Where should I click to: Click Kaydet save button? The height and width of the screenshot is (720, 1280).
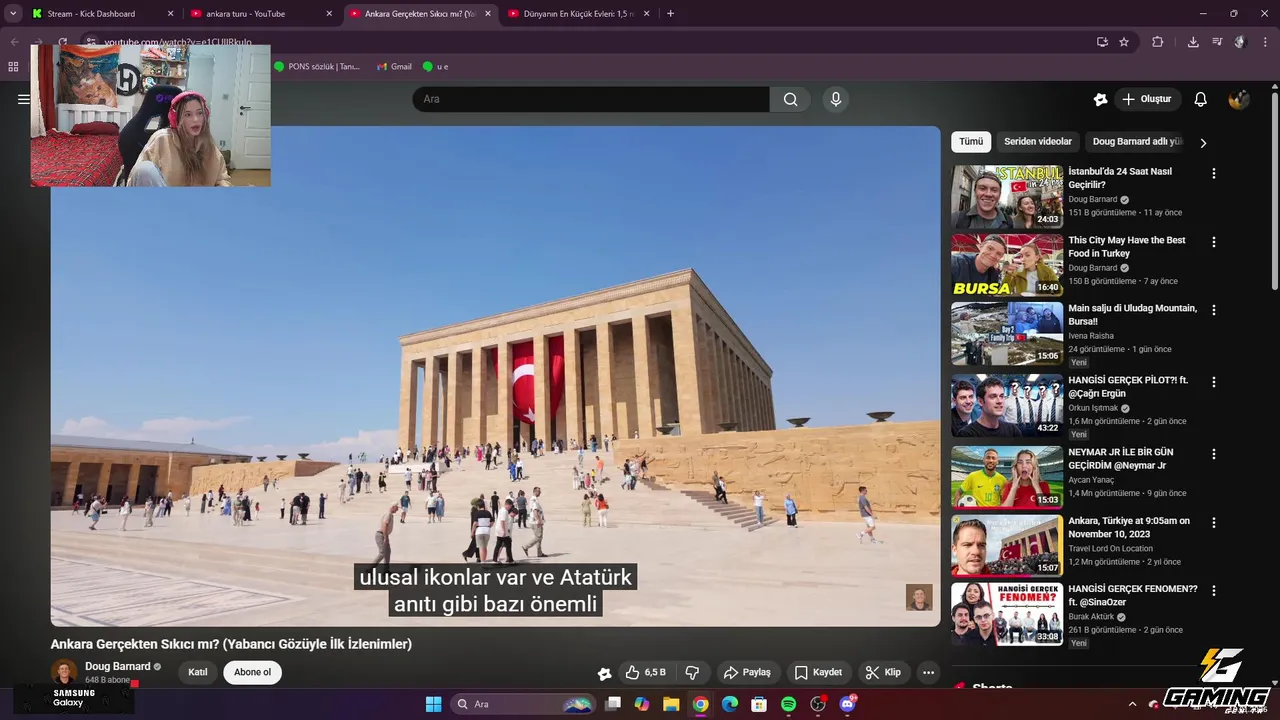[x=818, y=672]
